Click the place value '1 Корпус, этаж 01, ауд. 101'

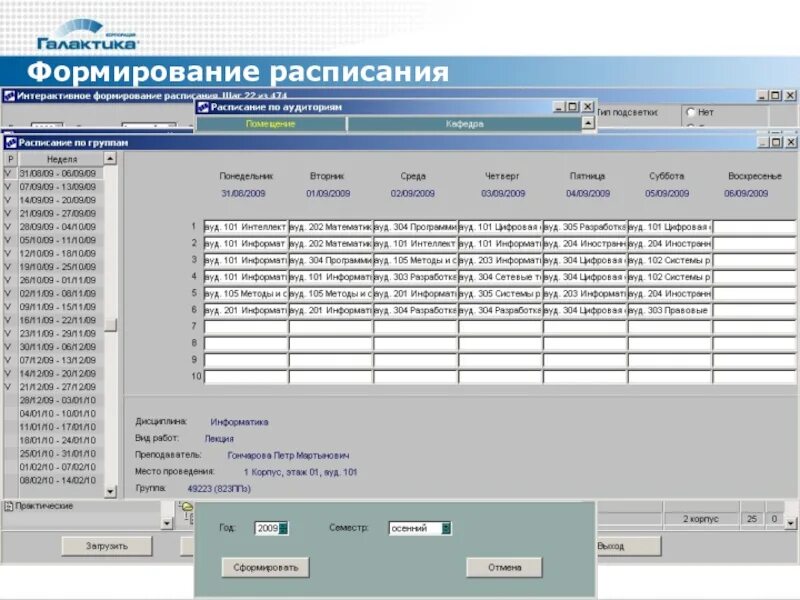pyautogui.click(x=301, y=472)
